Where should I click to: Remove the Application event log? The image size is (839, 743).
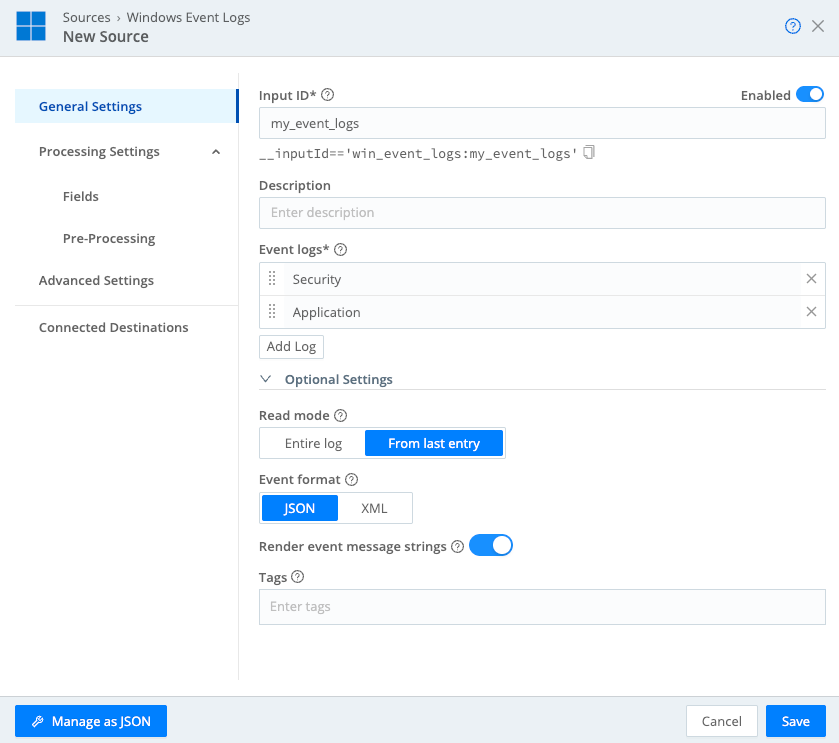point(811,311)
